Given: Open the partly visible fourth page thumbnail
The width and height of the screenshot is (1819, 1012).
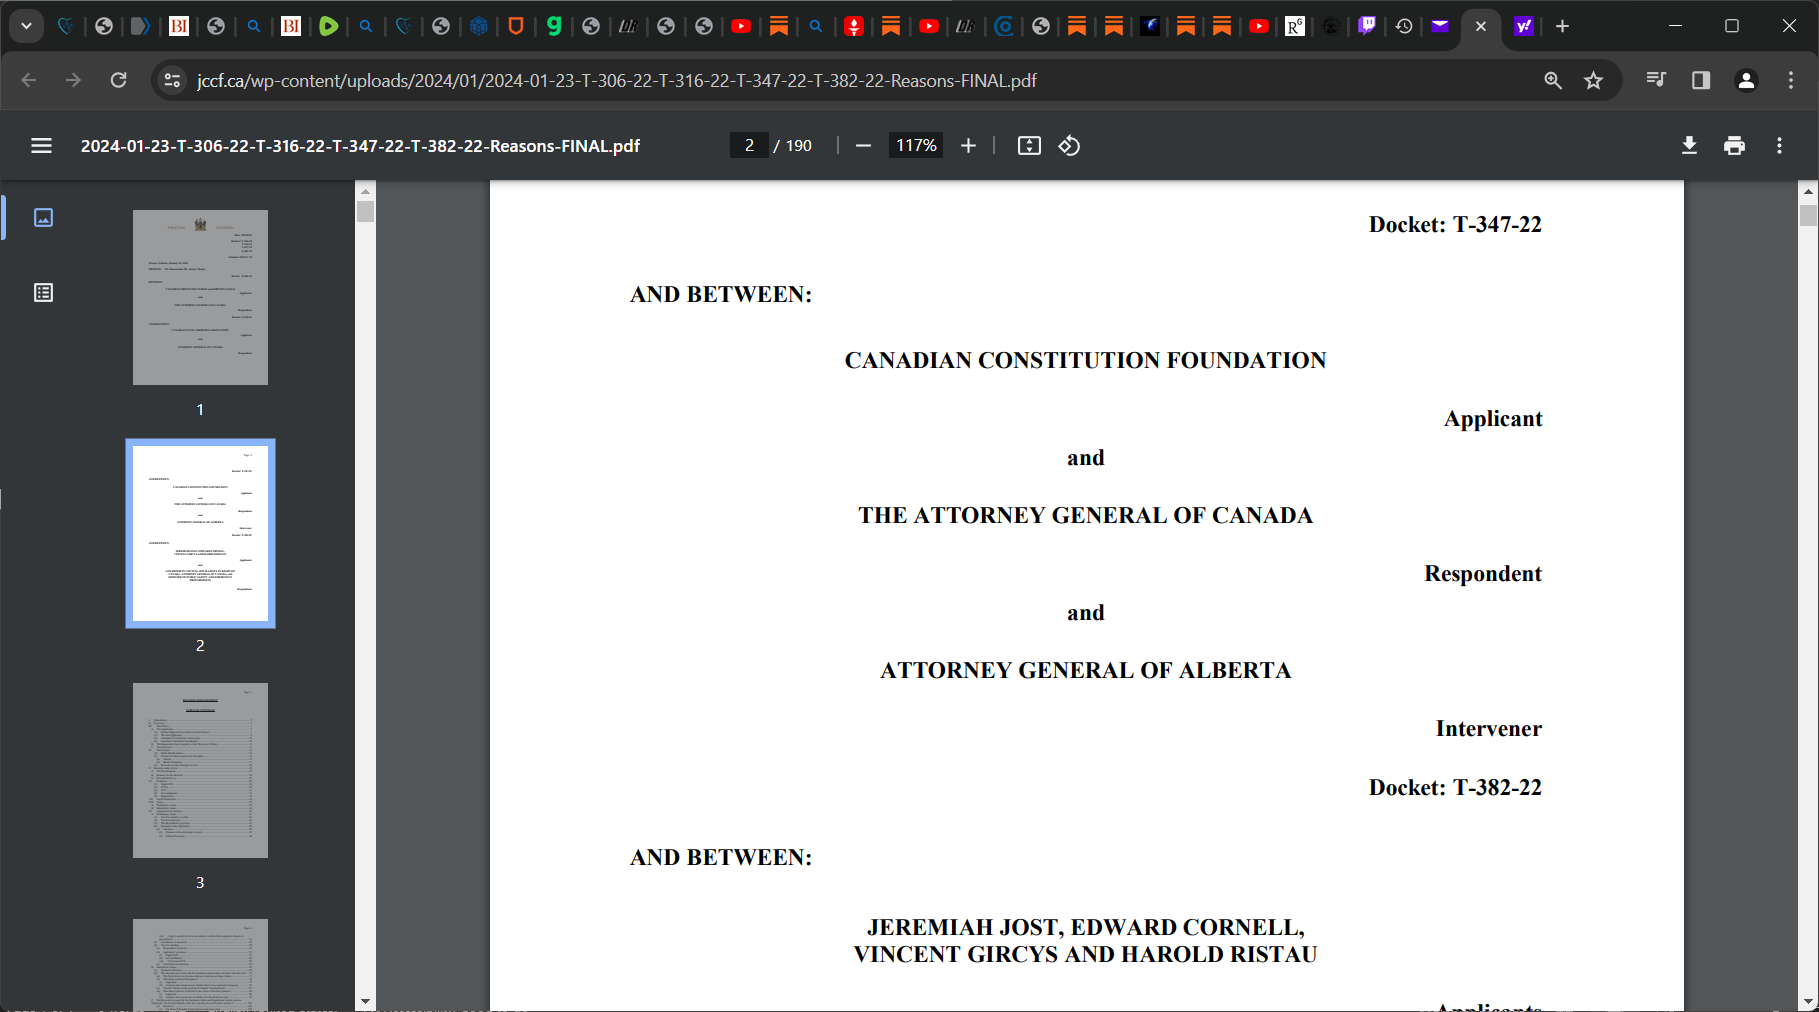Looking at the screenshot, I should (200, 964).
